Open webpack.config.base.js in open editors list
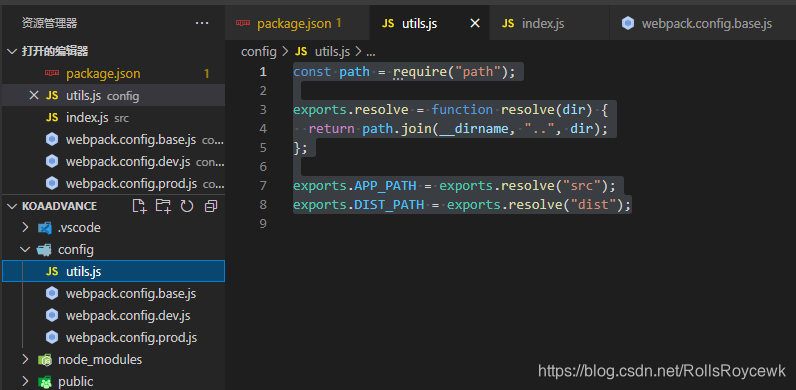Image resolution: width=796 pixels, height=390 pixels. pyautogui.click(x=114, y=140)
